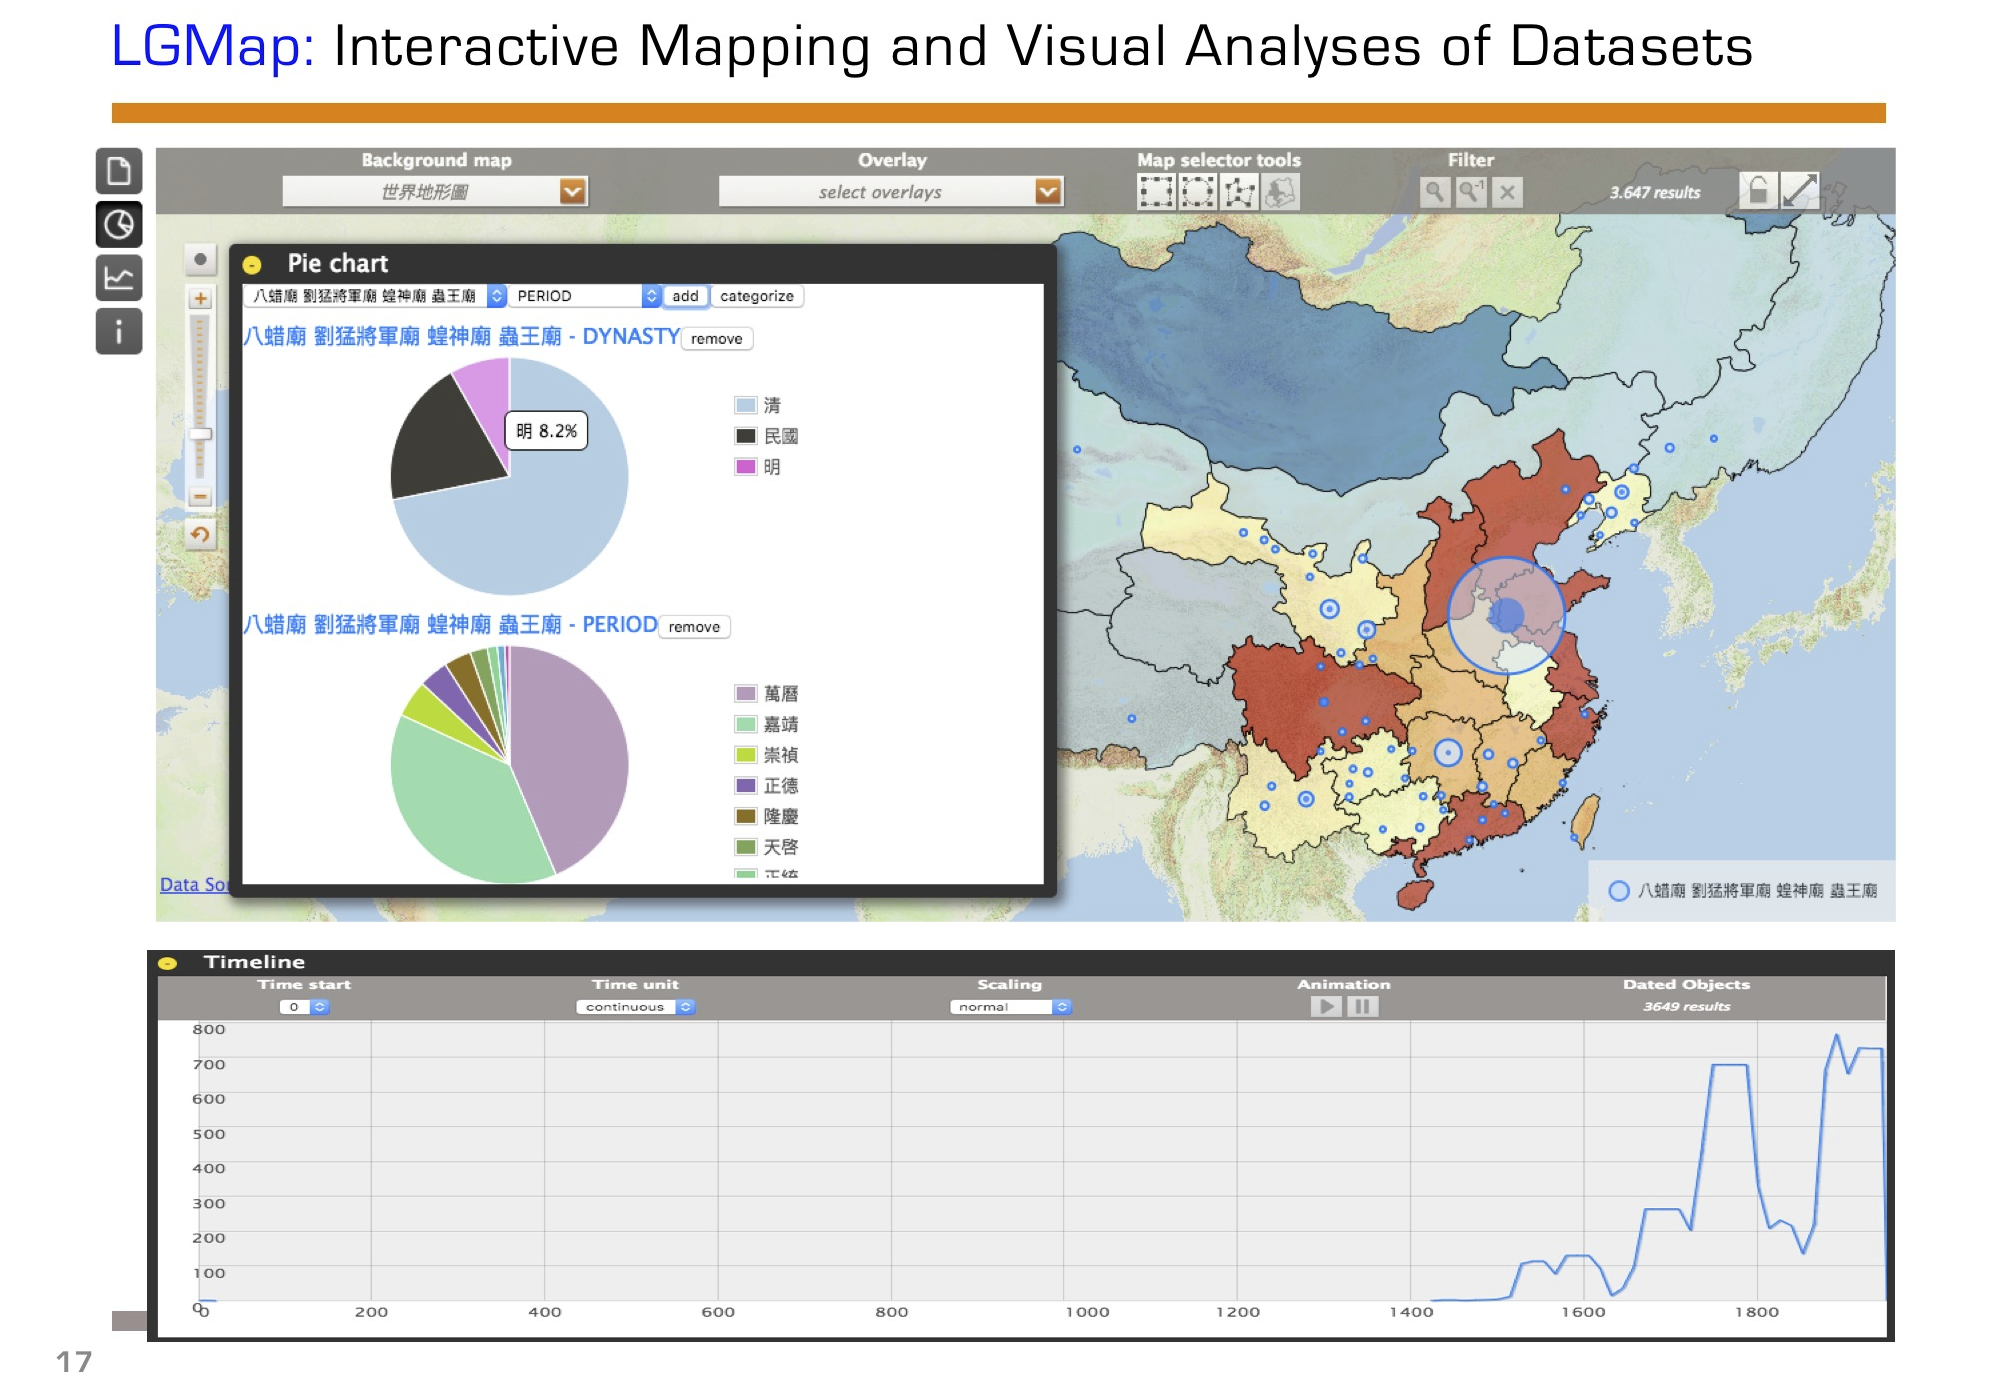Open the document page icon in sidebar
1997x1396 pixels.
(119, 171)
